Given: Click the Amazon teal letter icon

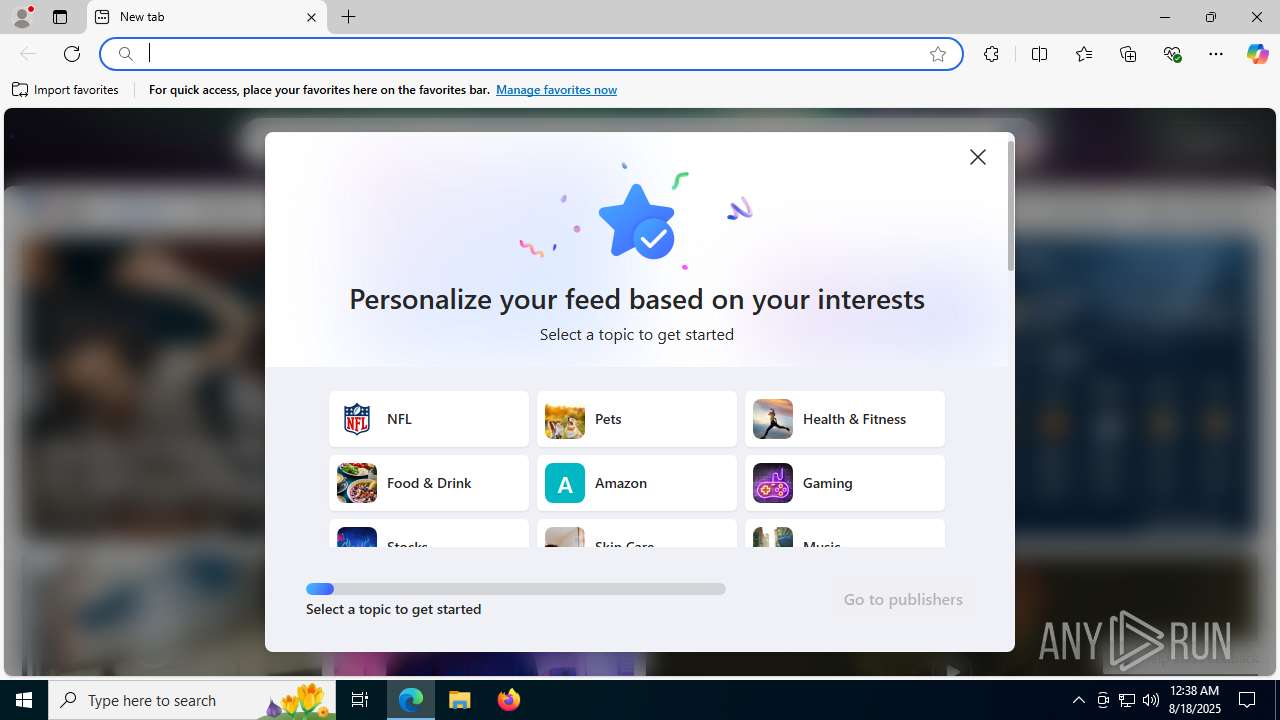Looking at the screenshot, I should pos(565,483).
